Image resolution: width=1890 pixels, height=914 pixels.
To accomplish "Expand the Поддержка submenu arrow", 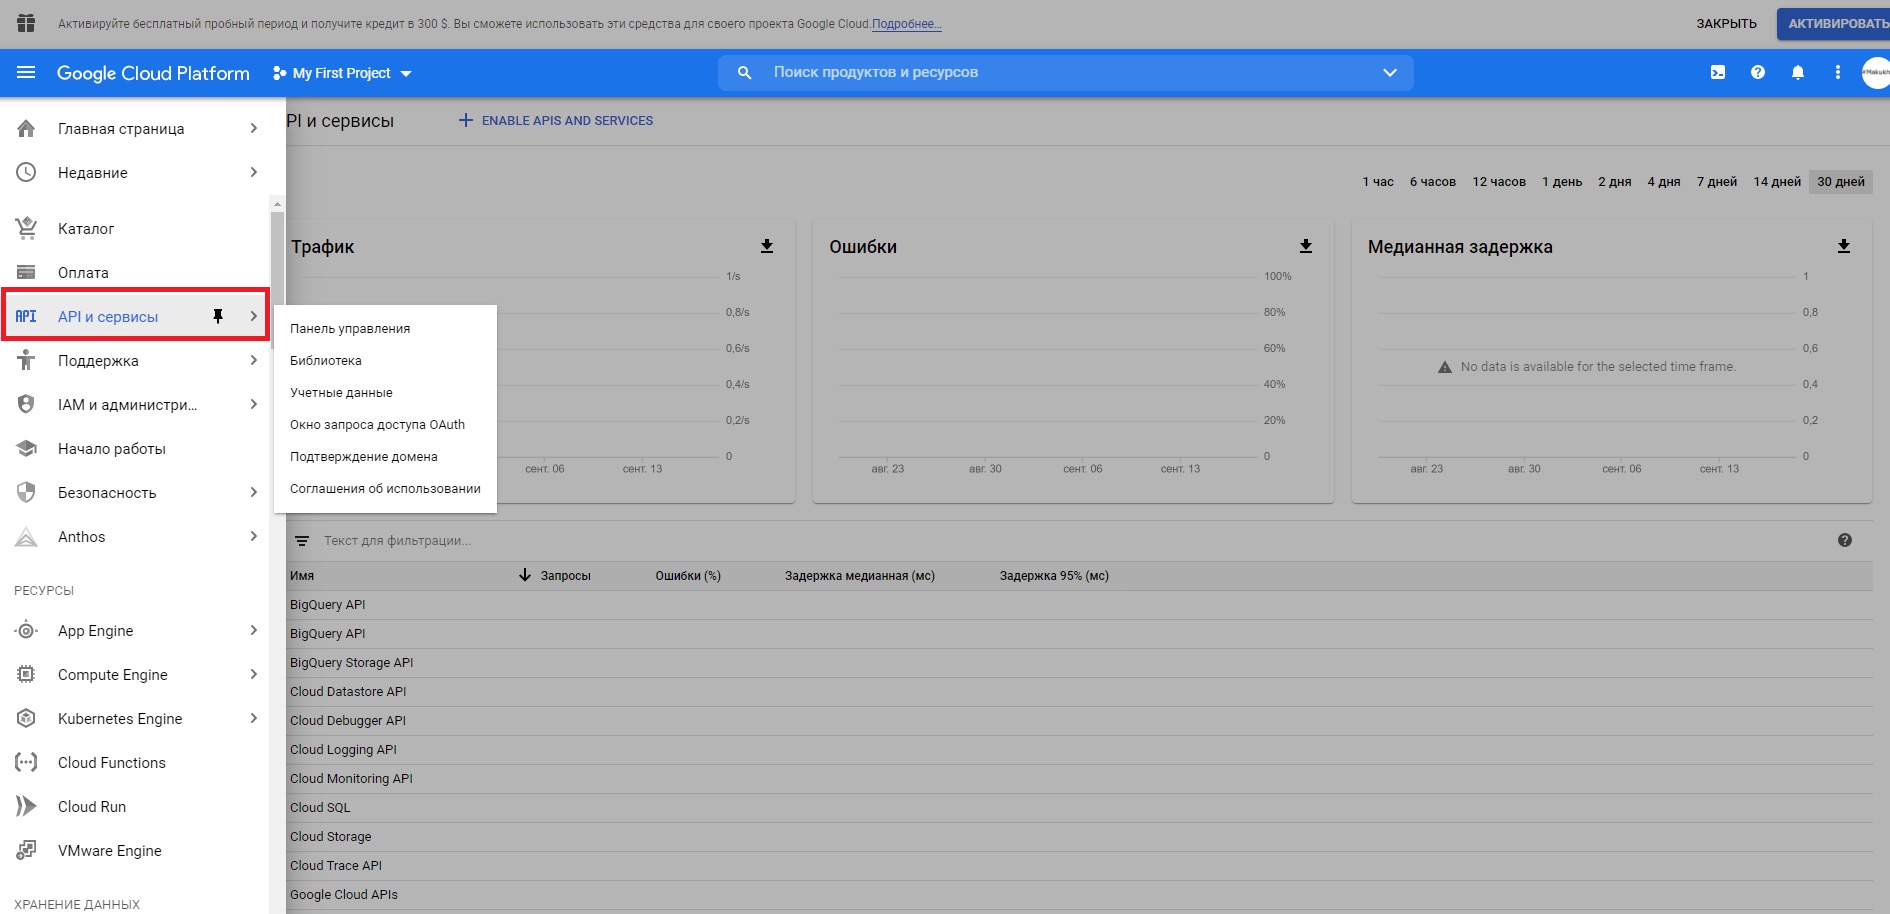I will (x=254, y=361).
